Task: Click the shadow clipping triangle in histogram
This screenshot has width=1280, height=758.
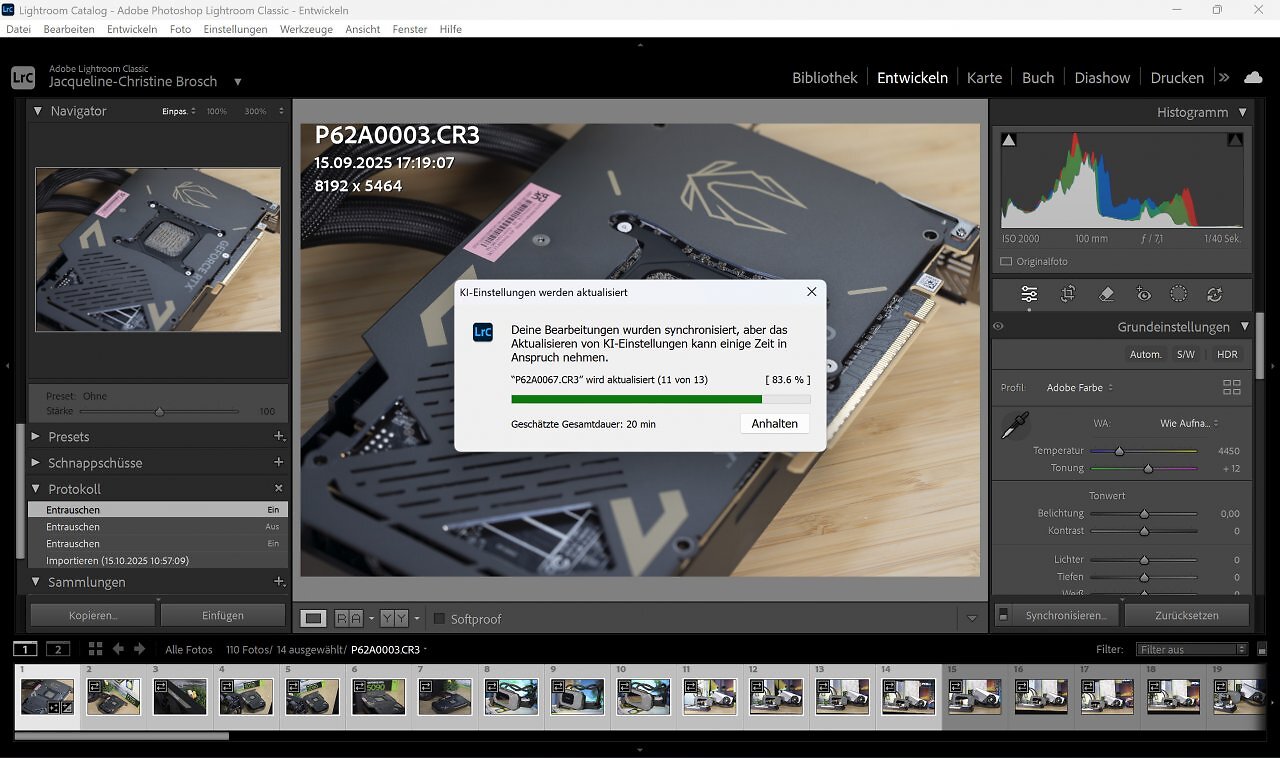Action: pyautogui.click(x=1008, y=140)
